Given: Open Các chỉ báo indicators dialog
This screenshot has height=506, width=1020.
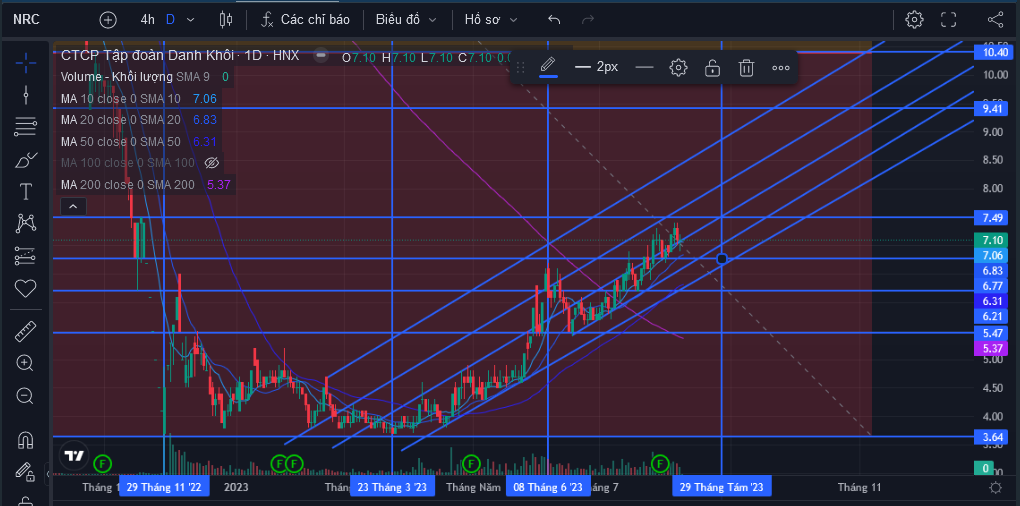Looking at the screenshot, I should [x=305, y=20].
